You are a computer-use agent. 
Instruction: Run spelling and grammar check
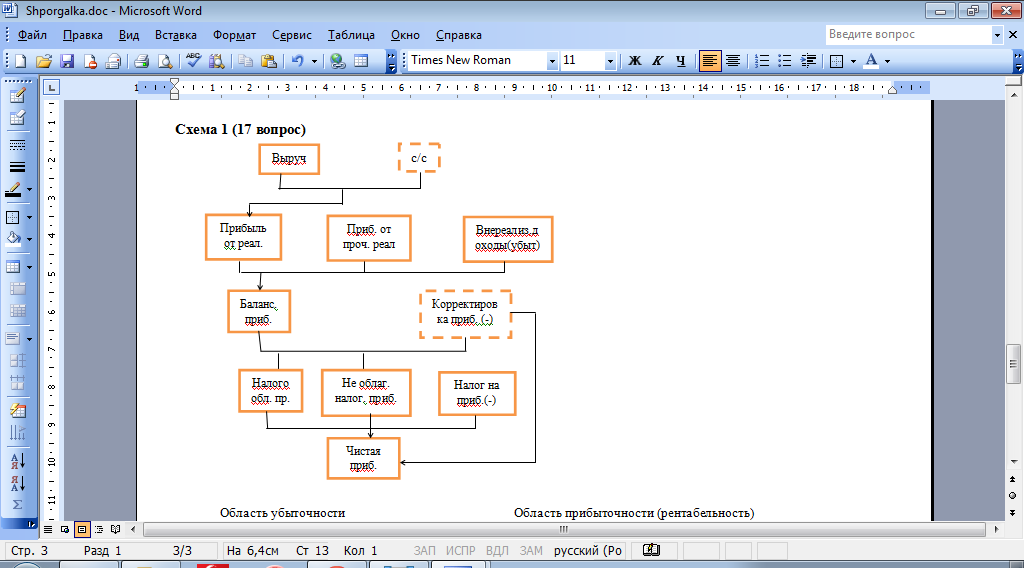click(x=194, y=61)
